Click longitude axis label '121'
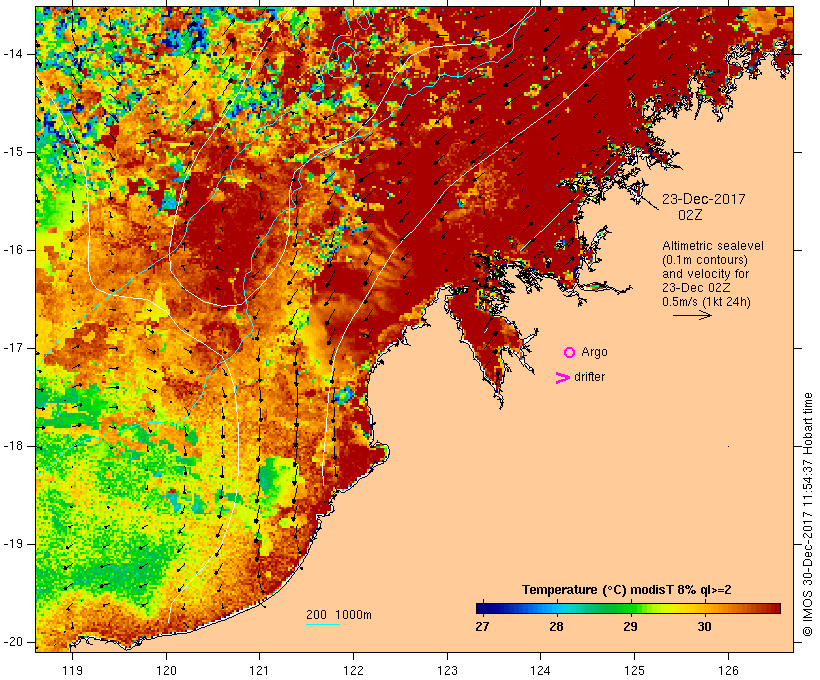820x680 pixels. (x=260, y=670)
